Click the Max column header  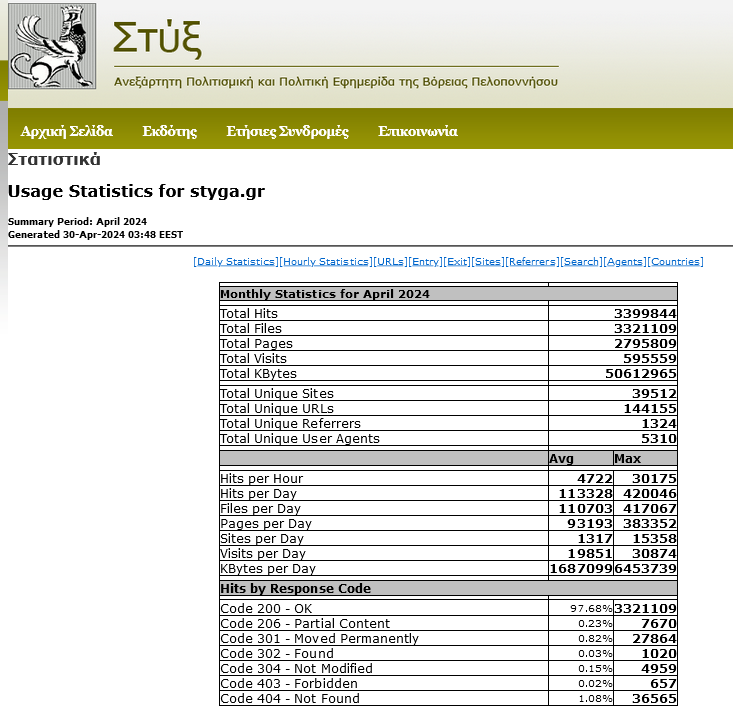coord(627,458)
